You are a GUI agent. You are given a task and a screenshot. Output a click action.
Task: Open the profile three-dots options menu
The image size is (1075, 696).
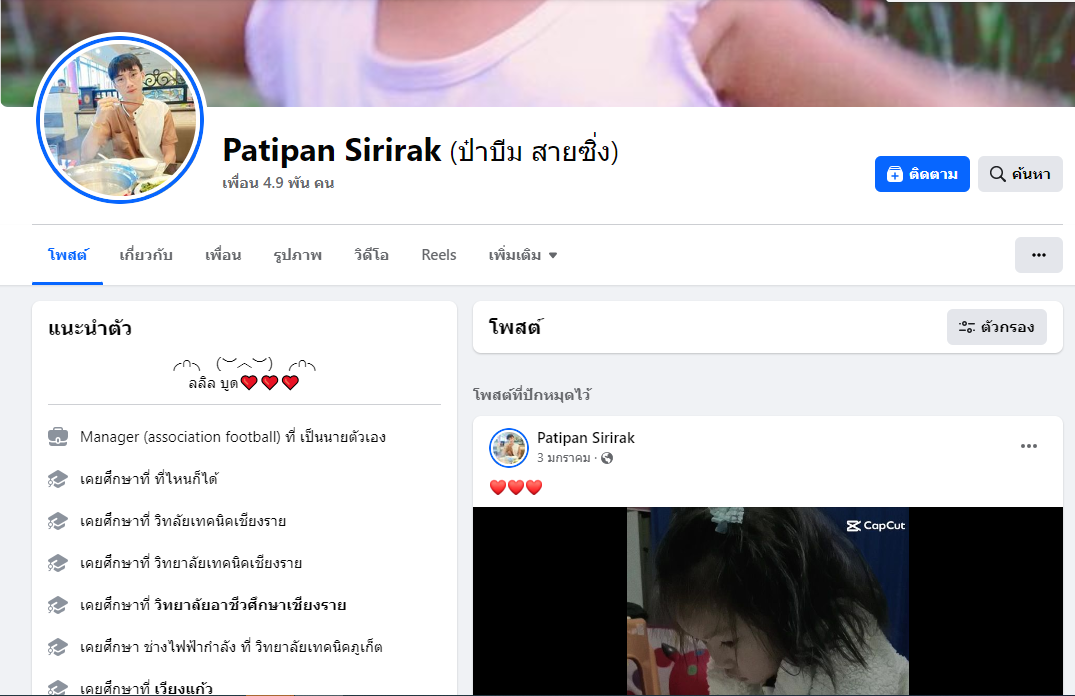tap(1038, 255)
